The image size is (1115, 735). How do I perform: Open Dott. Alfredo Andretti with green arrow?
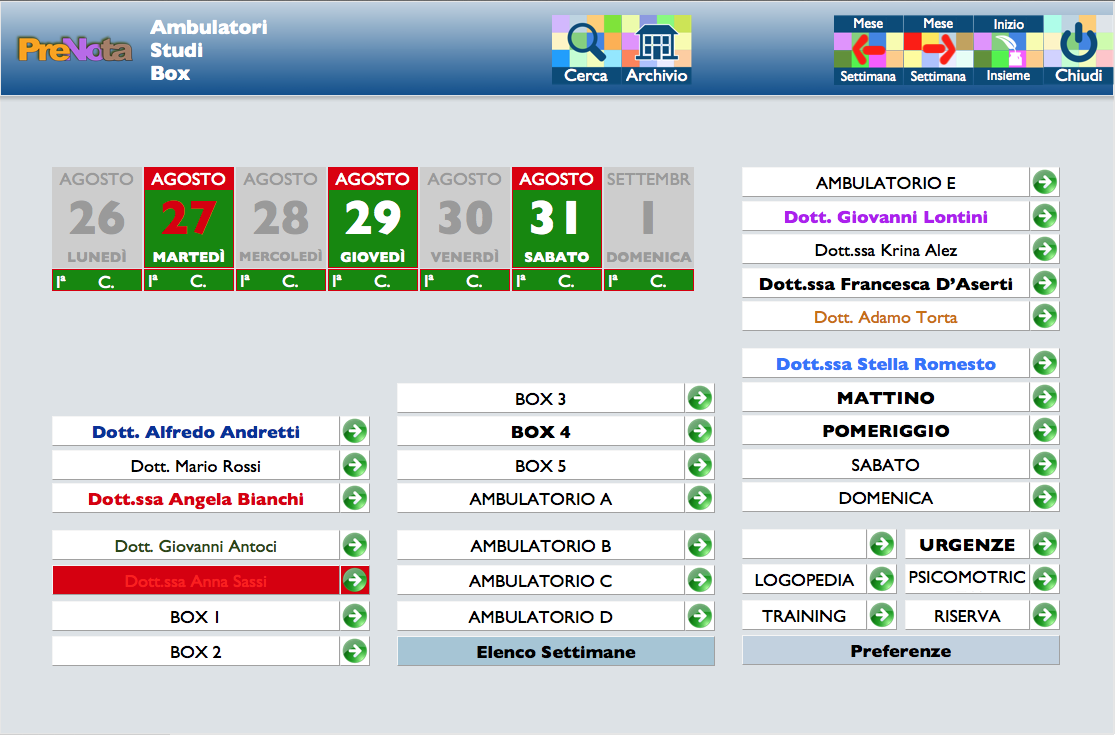tap(354, 432)
